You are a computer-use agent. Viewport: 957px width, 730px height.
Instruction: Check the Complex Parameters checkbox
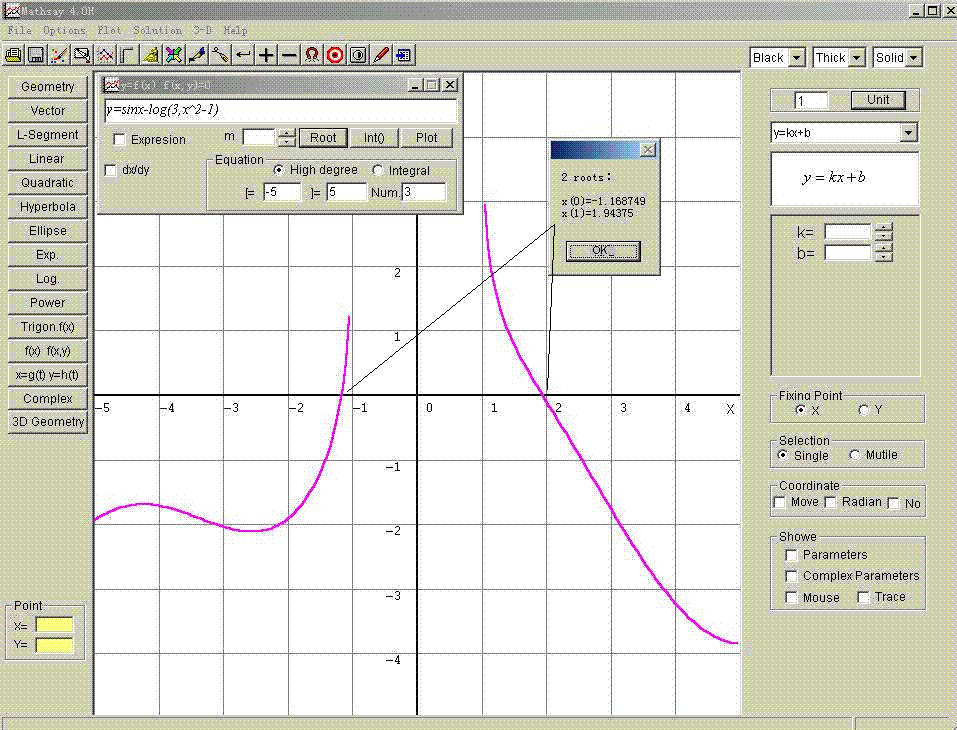click(792, 576)
